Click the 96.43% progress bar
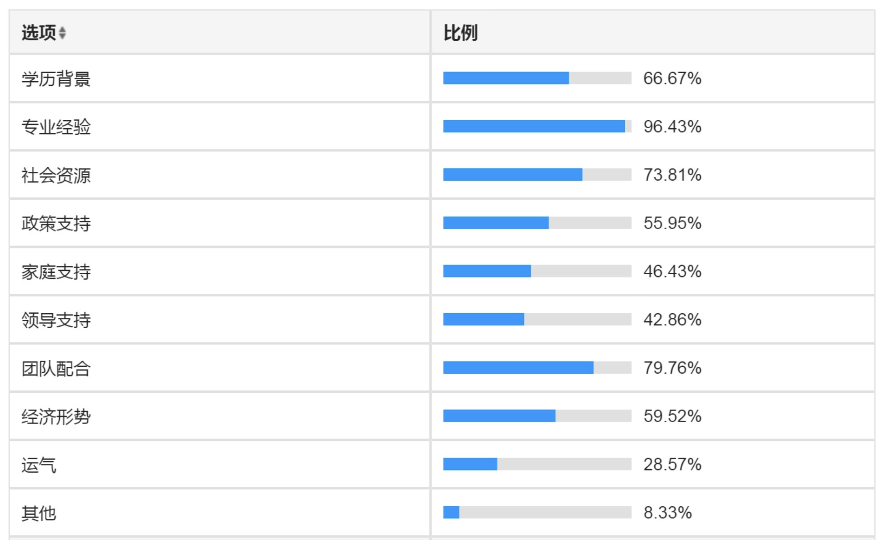This screenshot has width=888, height=546. pyautogui.click(x=537, y=126)
